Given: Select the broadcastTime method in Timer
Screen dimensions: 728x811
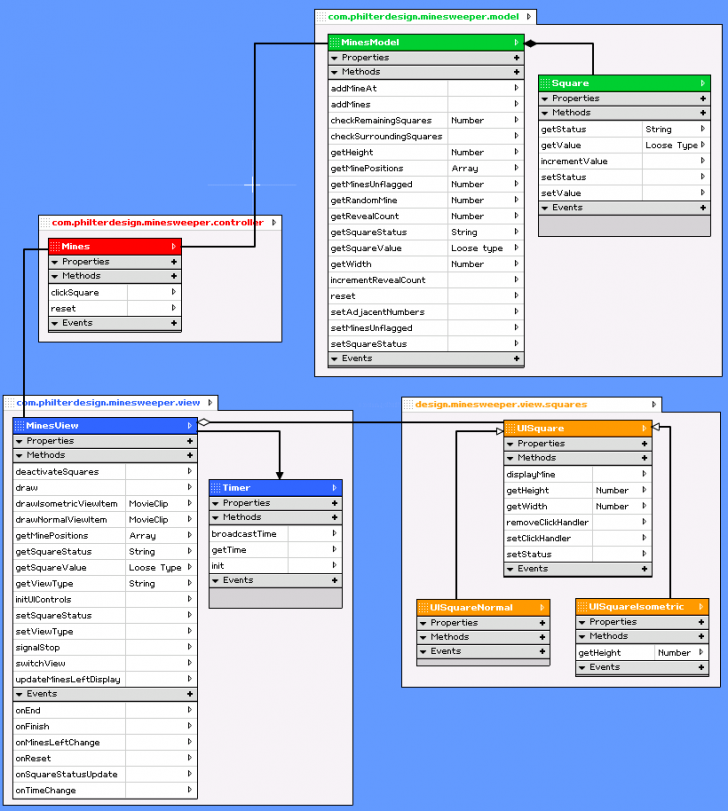Looking at the screenshot, I should coord(244,534).
